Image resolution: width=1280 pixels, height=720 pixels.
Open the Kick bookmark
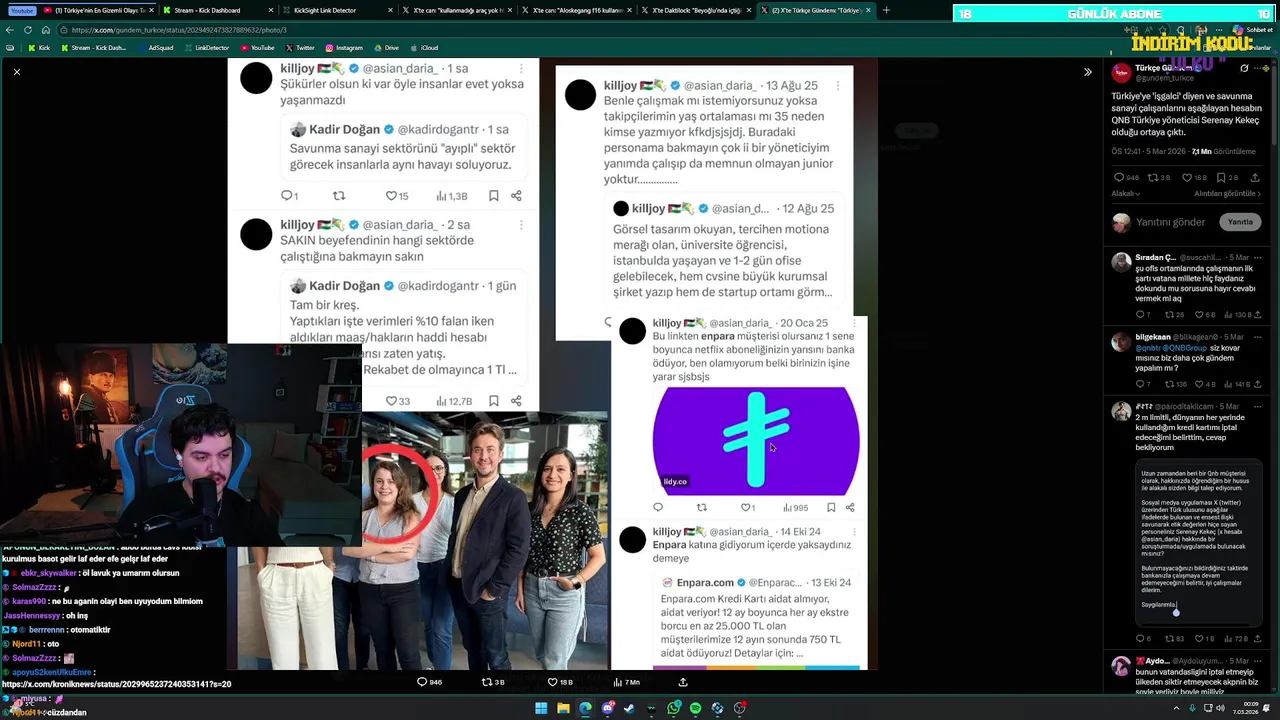click(39, 48)
